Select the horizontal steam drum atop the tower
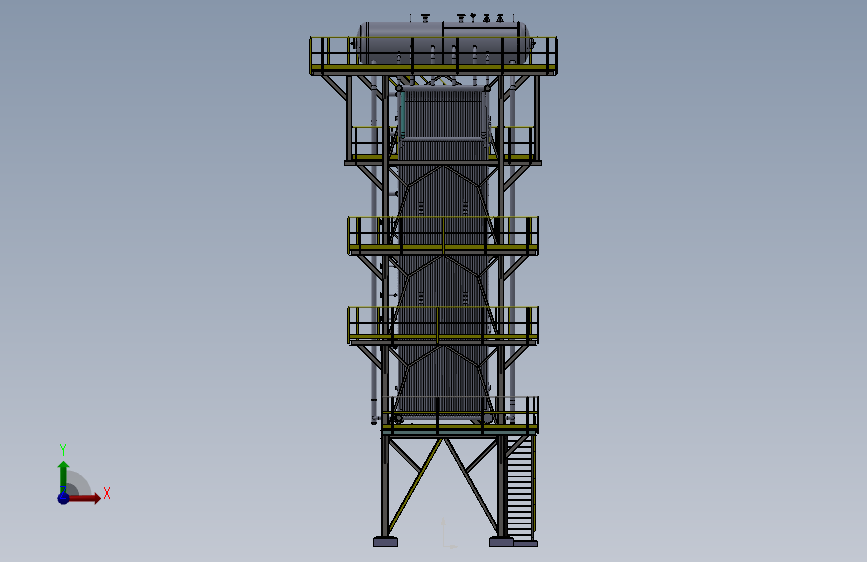867x562 pixels. (442, 43)
